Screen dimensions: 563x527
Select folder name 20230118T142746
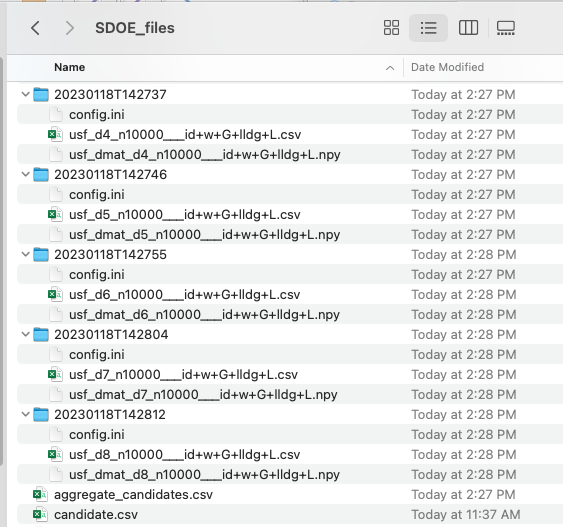click(111, 174)
